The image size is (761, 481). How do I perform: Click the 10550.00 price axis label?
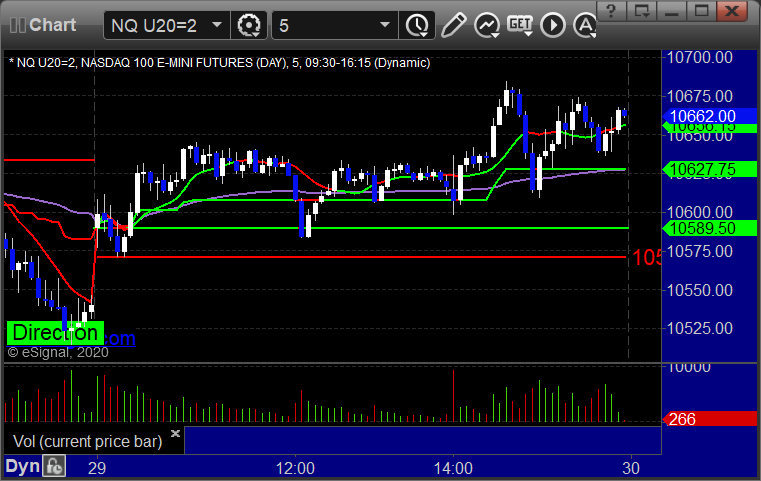700,290
